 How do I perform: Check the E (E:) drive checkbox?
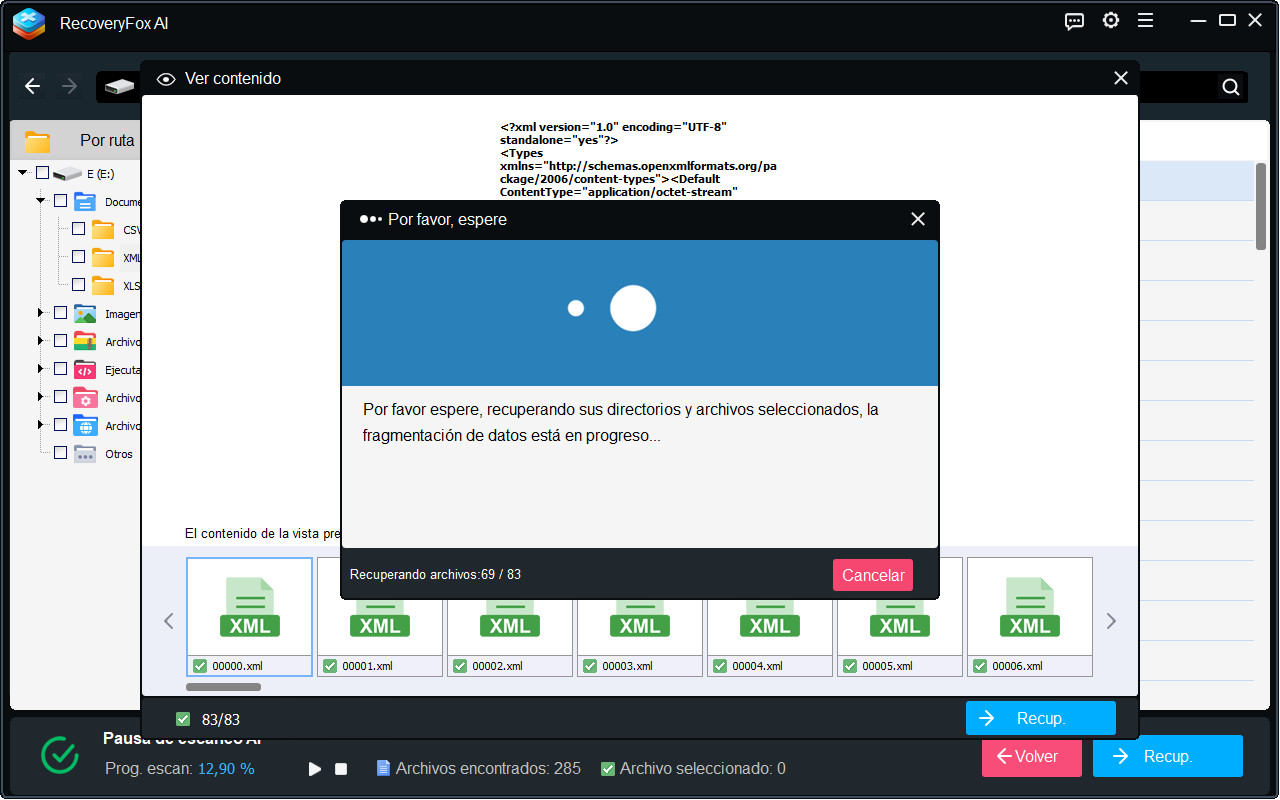[x=42, y=173]
